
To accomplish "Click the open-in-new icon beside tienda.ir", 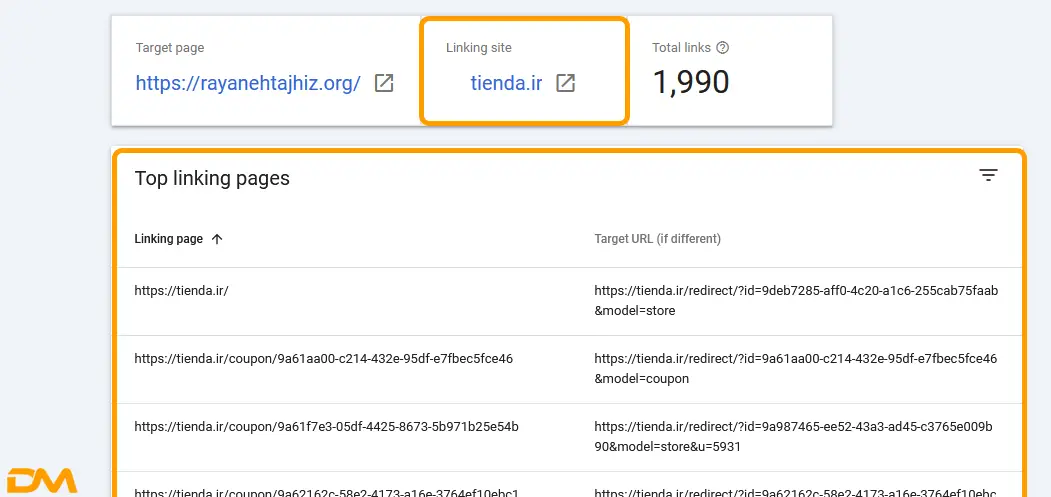I will [566, 83].
